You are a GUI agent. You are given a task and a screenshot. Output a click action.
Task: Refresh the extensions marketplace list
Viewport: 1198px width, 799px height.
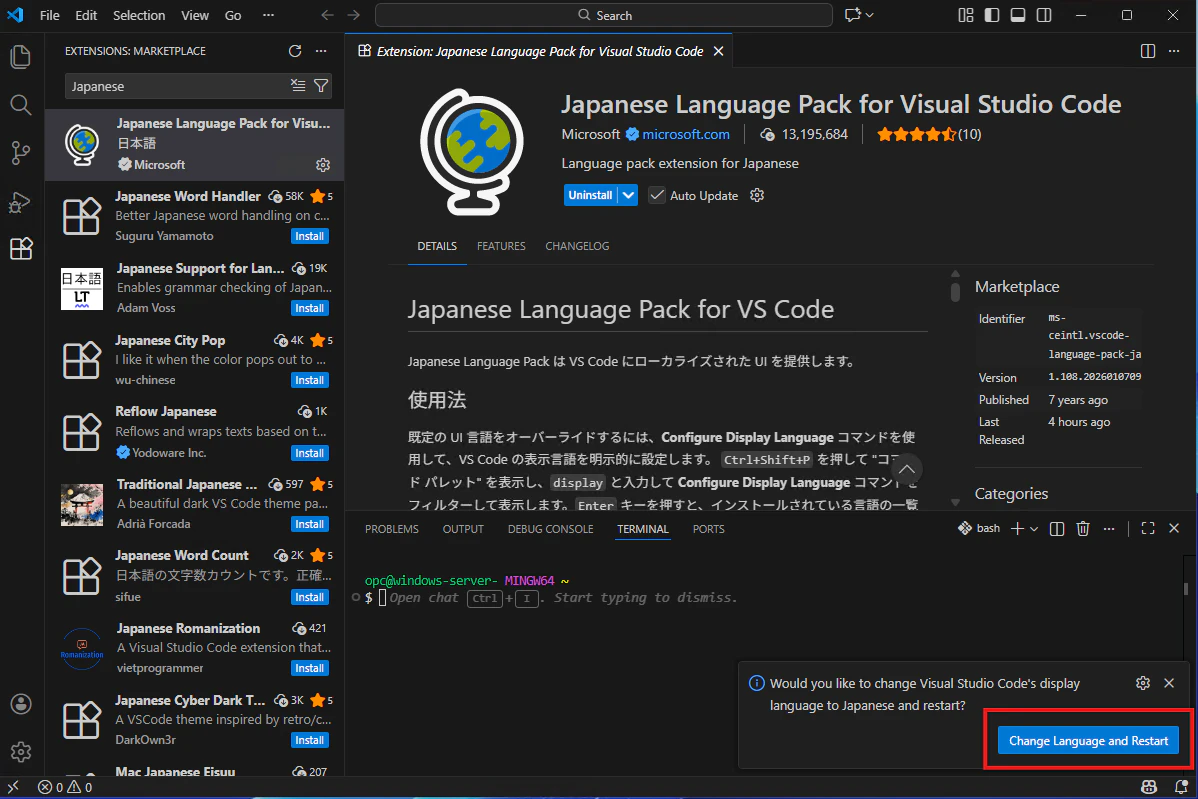click(295, 51)
